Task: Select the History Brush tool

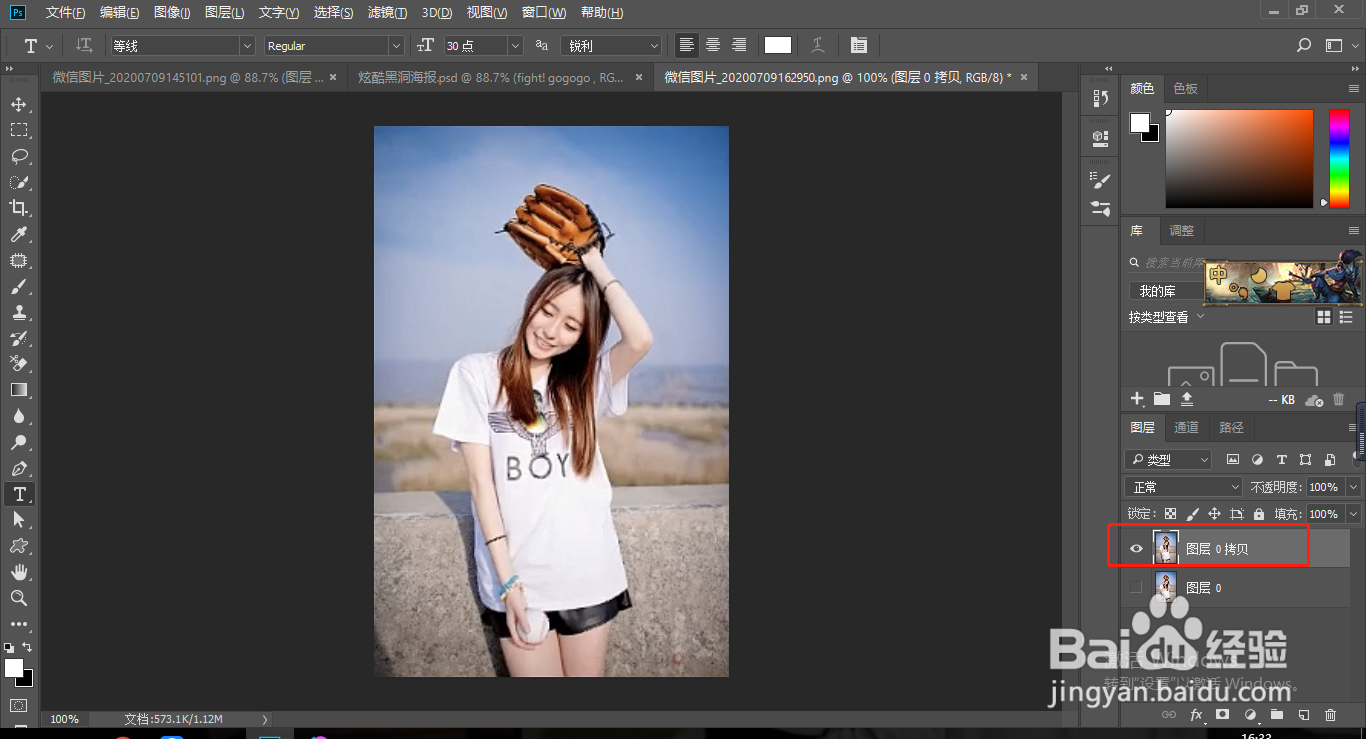Action: point(19,338)
